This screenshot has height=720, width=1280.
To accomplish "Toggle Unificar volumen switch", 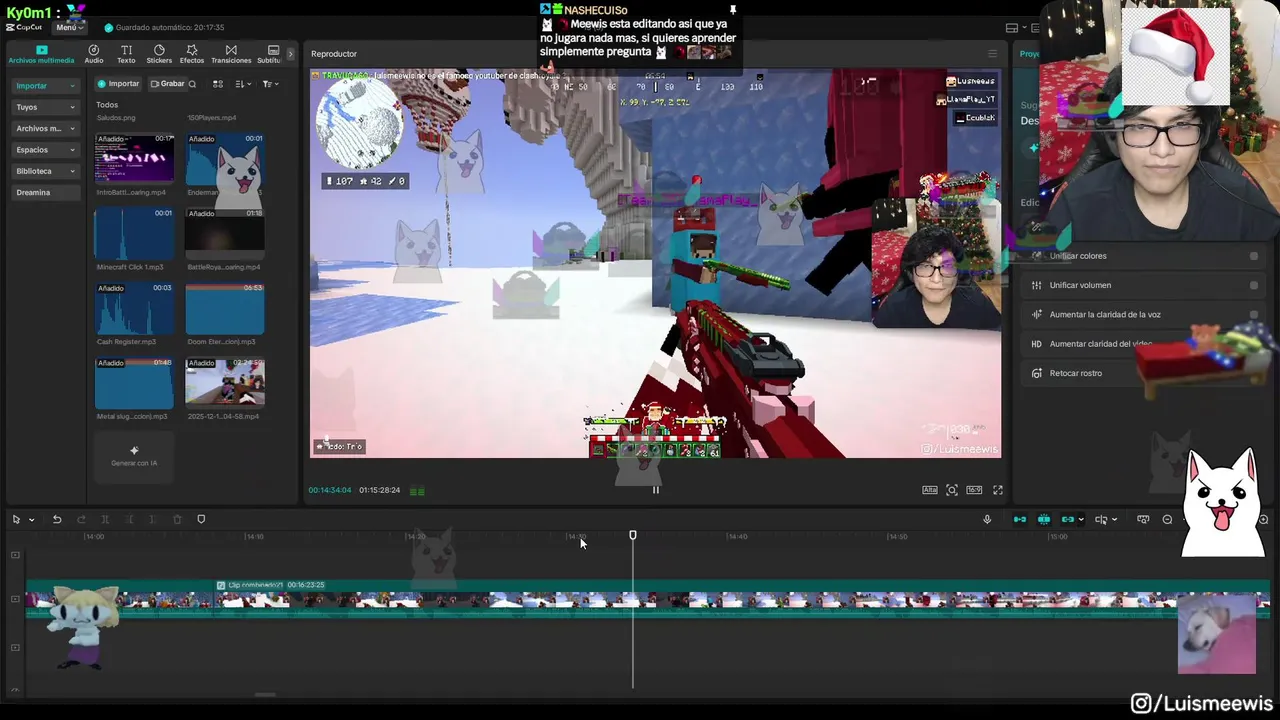I will [1253, 285].
